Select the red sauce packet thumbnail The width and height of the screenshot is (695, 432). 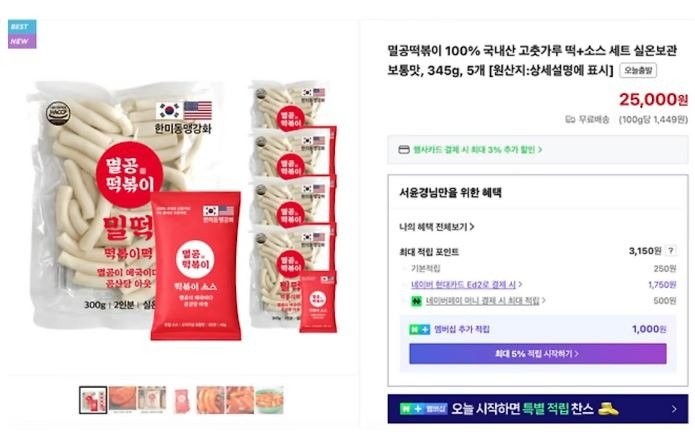pyautogui.click(x=181, y=400)
